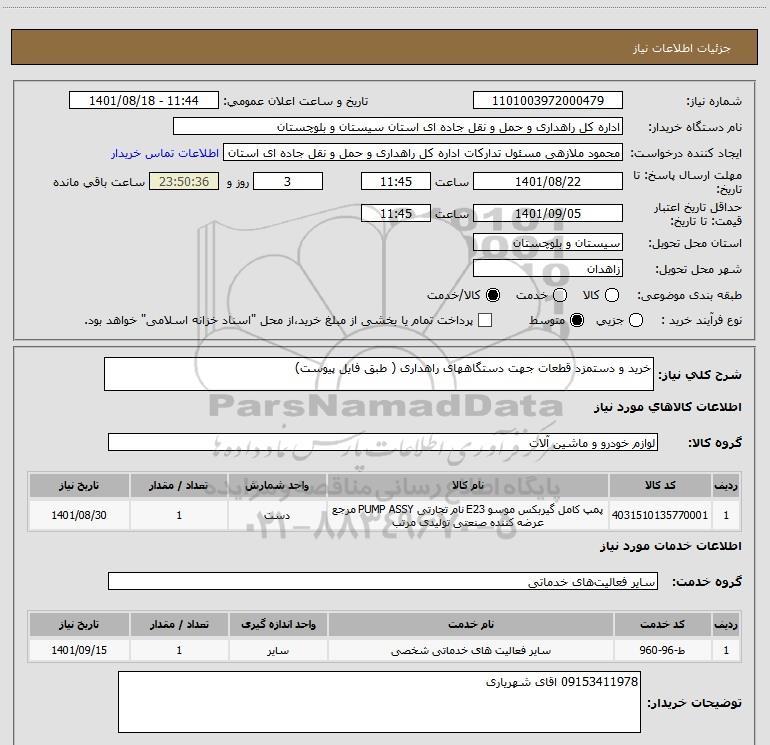770x745 pixels.
Task: Click the response deadline date 1401/08/22
Action: pyautogui.click(x=548, y=181)
